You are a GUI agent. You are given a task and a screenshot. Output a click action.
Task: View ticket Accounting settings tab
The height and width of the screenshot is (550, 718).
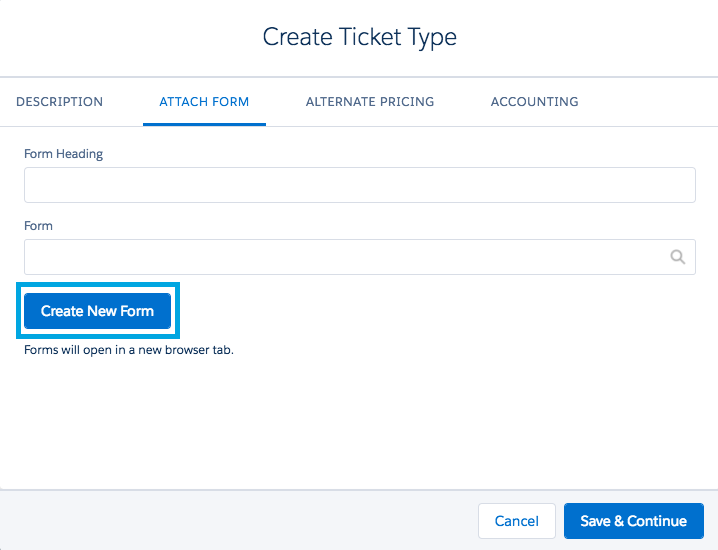[x=534, y=101]
